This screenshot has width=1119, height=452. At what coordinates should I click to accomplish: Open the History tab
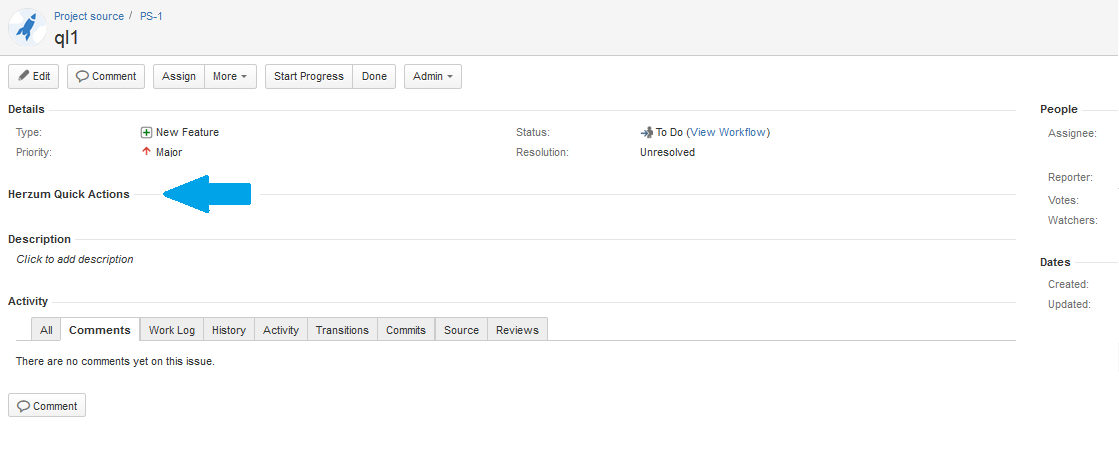229,330
